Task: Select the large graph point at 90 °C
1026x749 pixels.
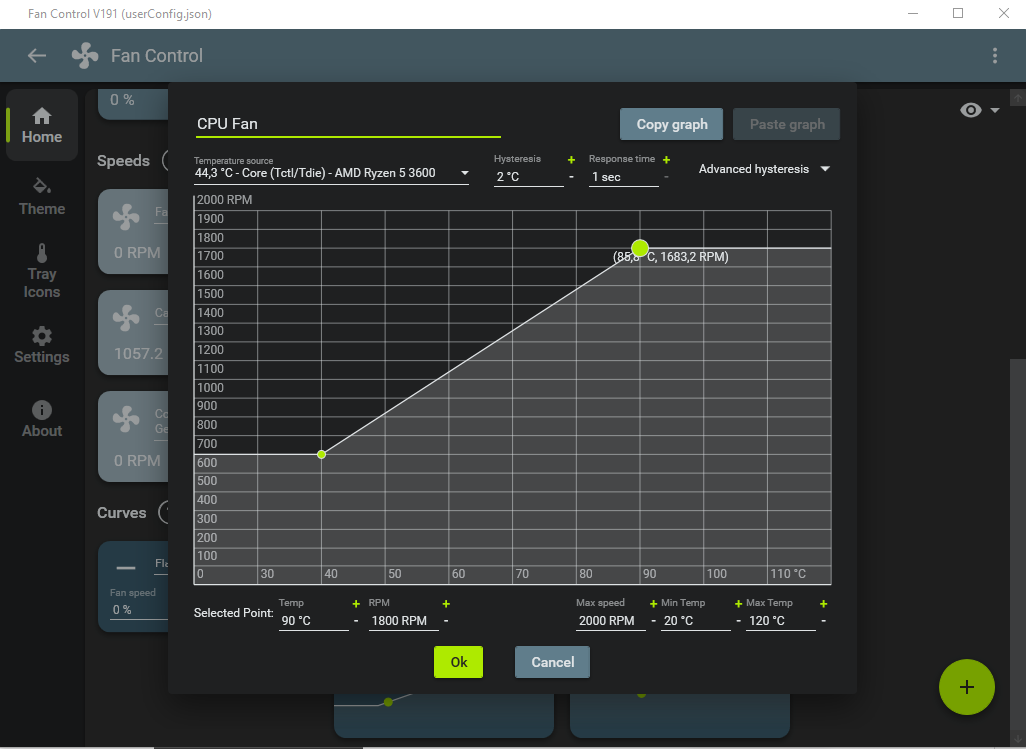Action: coord(640,248)
